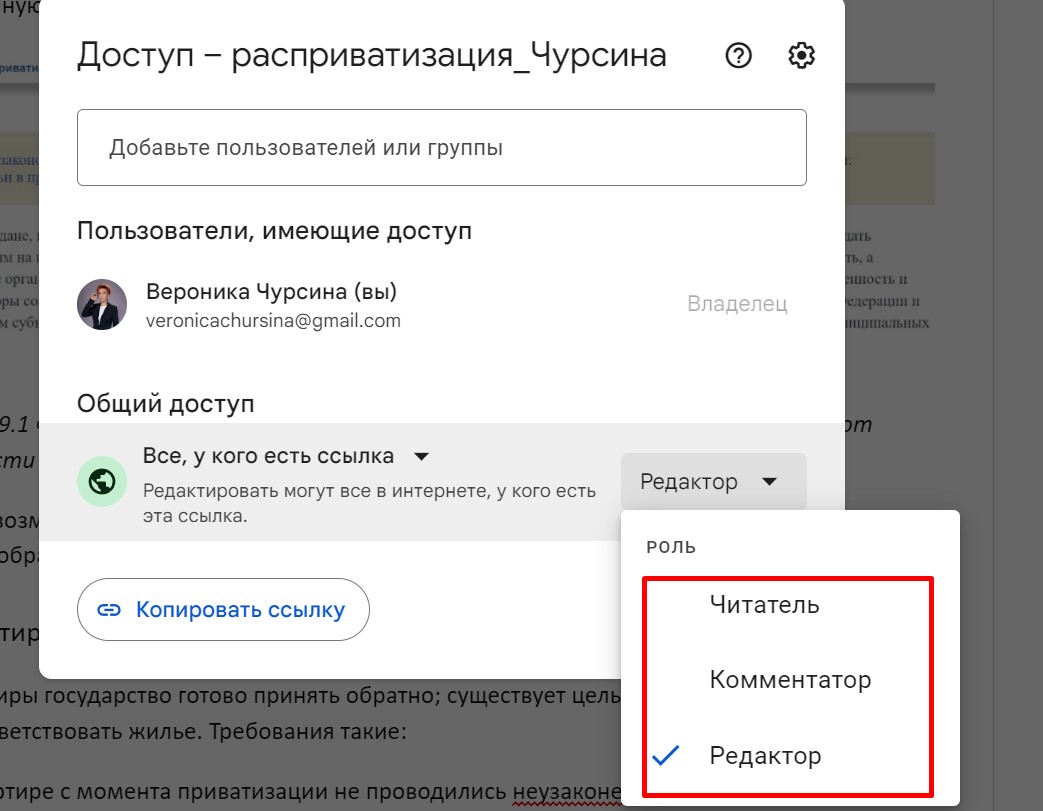The width and height of the screenshot is (1043, 811).
Task: Click the green globe link-access icon
Action: pyautogui.click(x=102, y=482)
